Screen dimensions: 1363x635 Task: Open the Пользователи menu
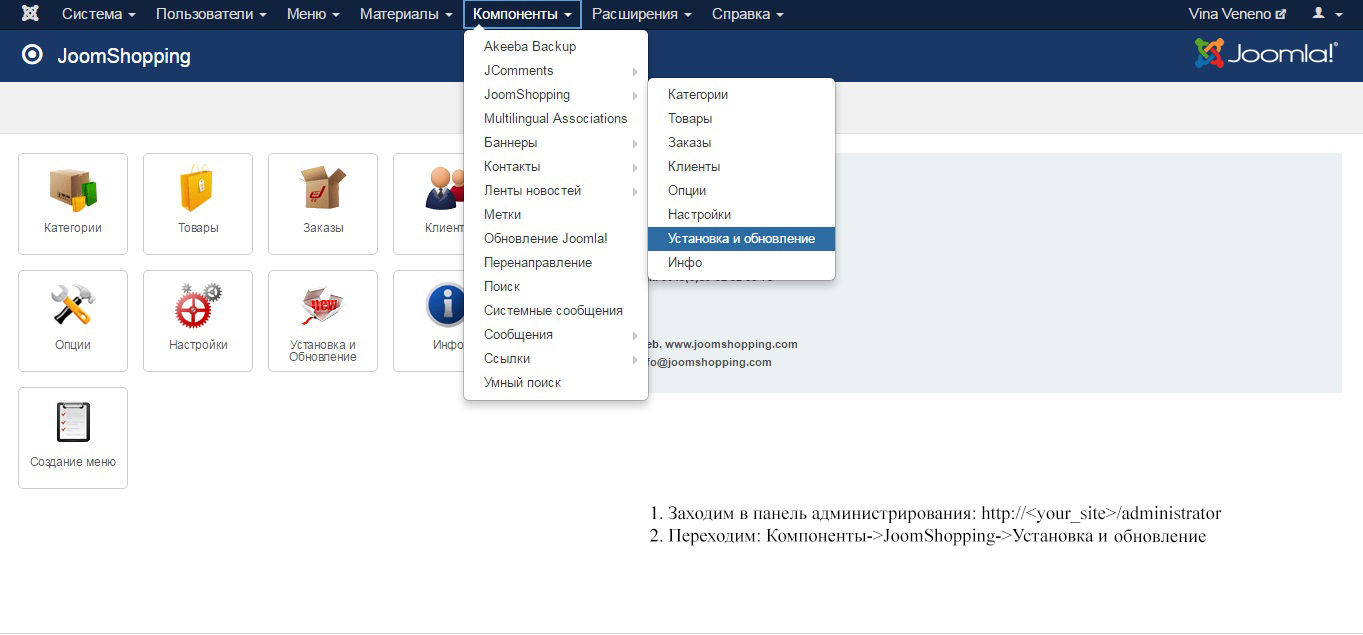point(211,14)
